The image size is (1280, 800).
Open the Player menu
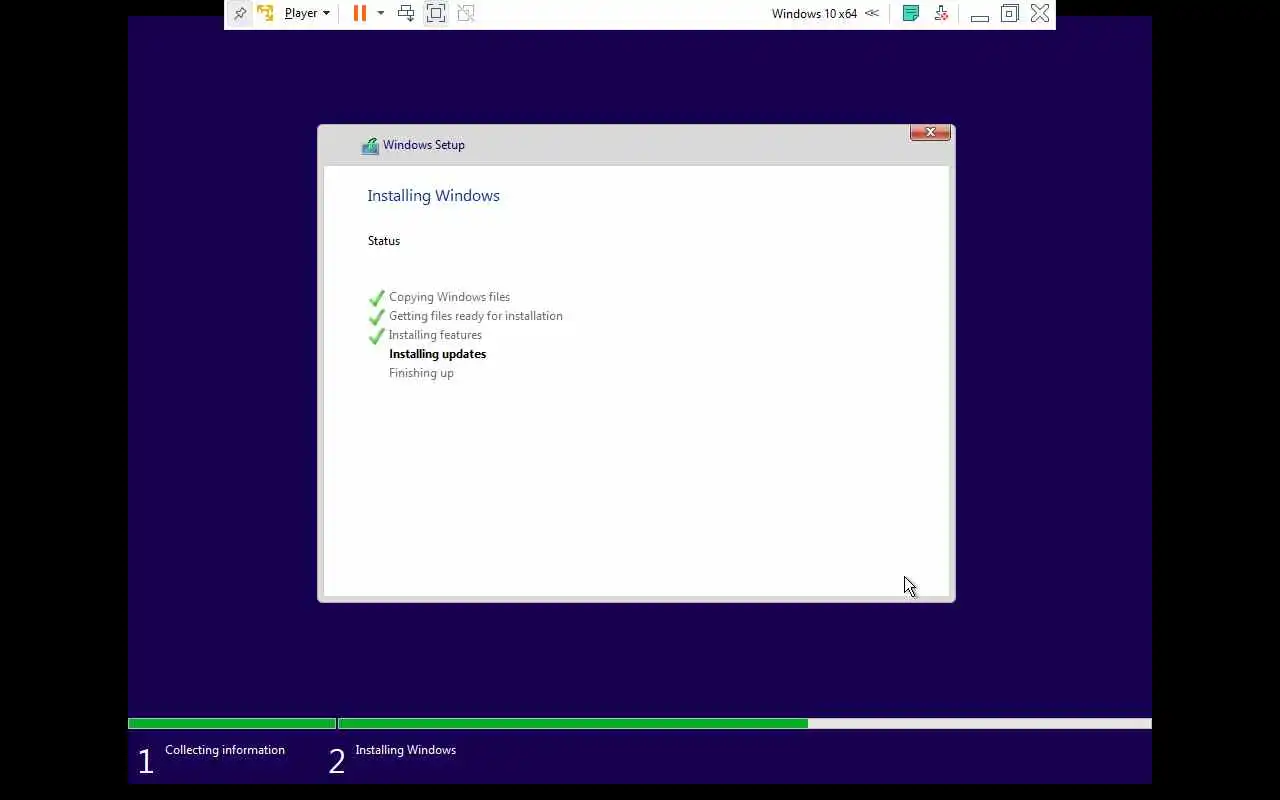(307, 13)
